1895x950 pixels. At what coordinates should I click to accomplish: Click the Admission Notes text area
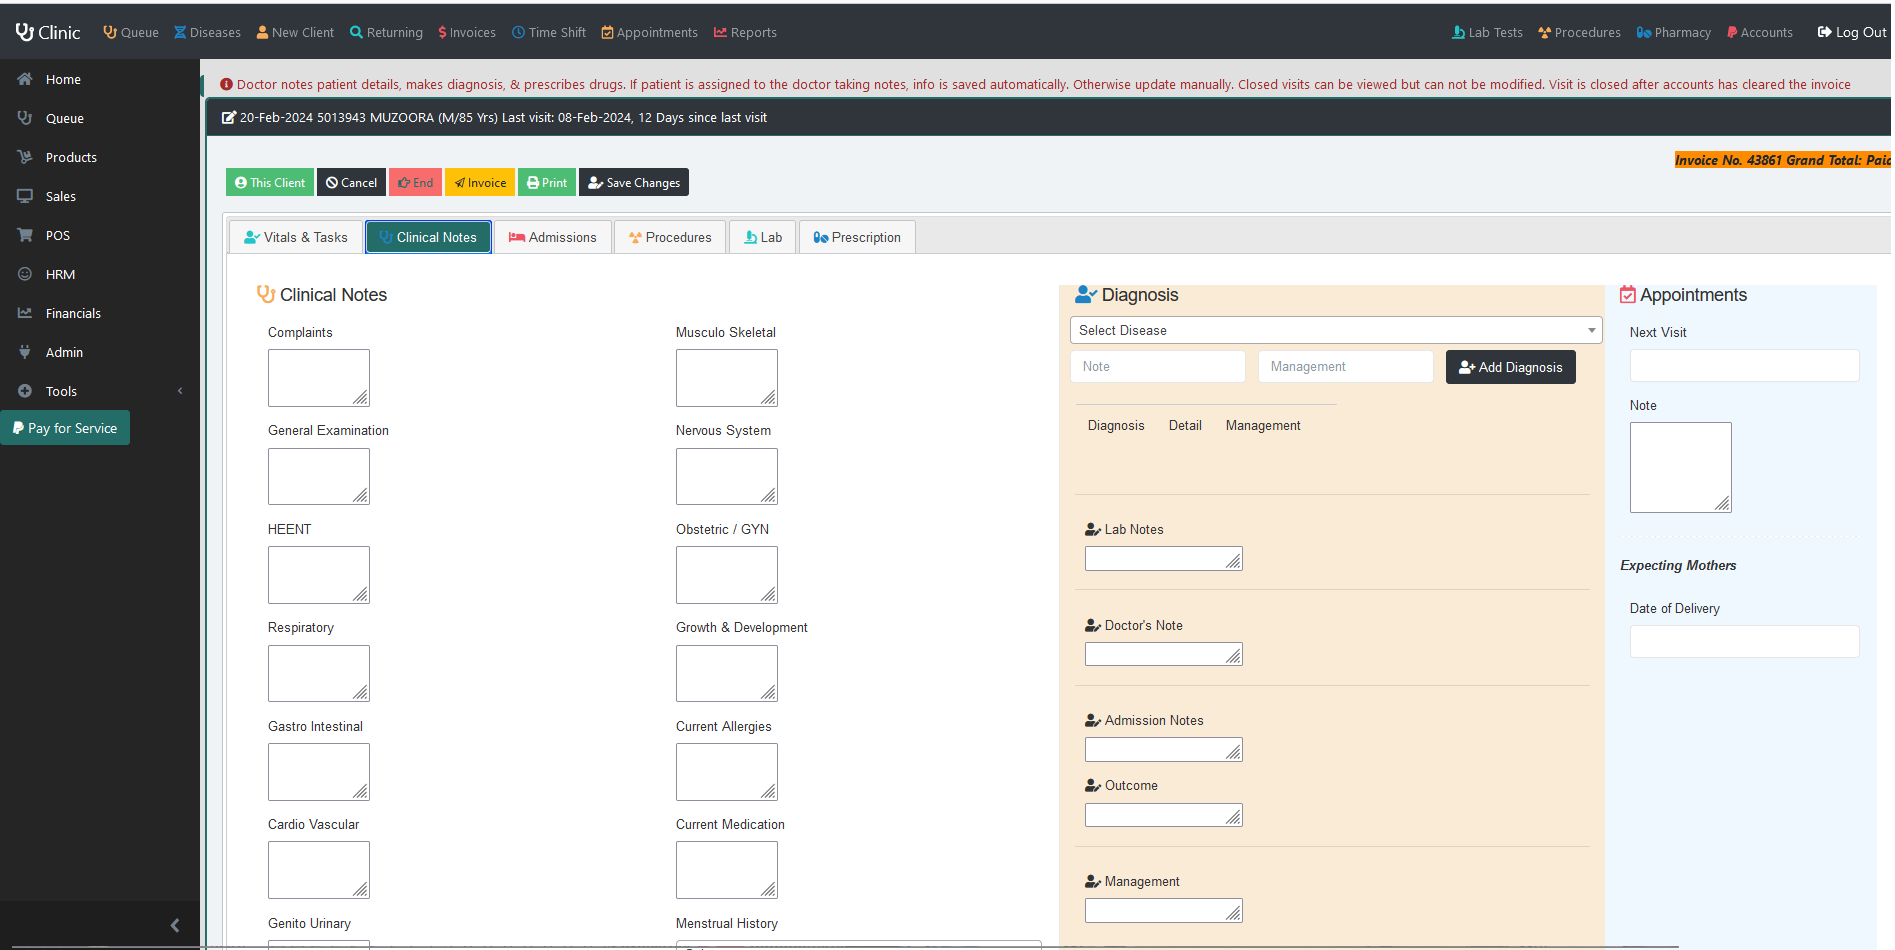pyautogui.click(x=1164, y=750)
